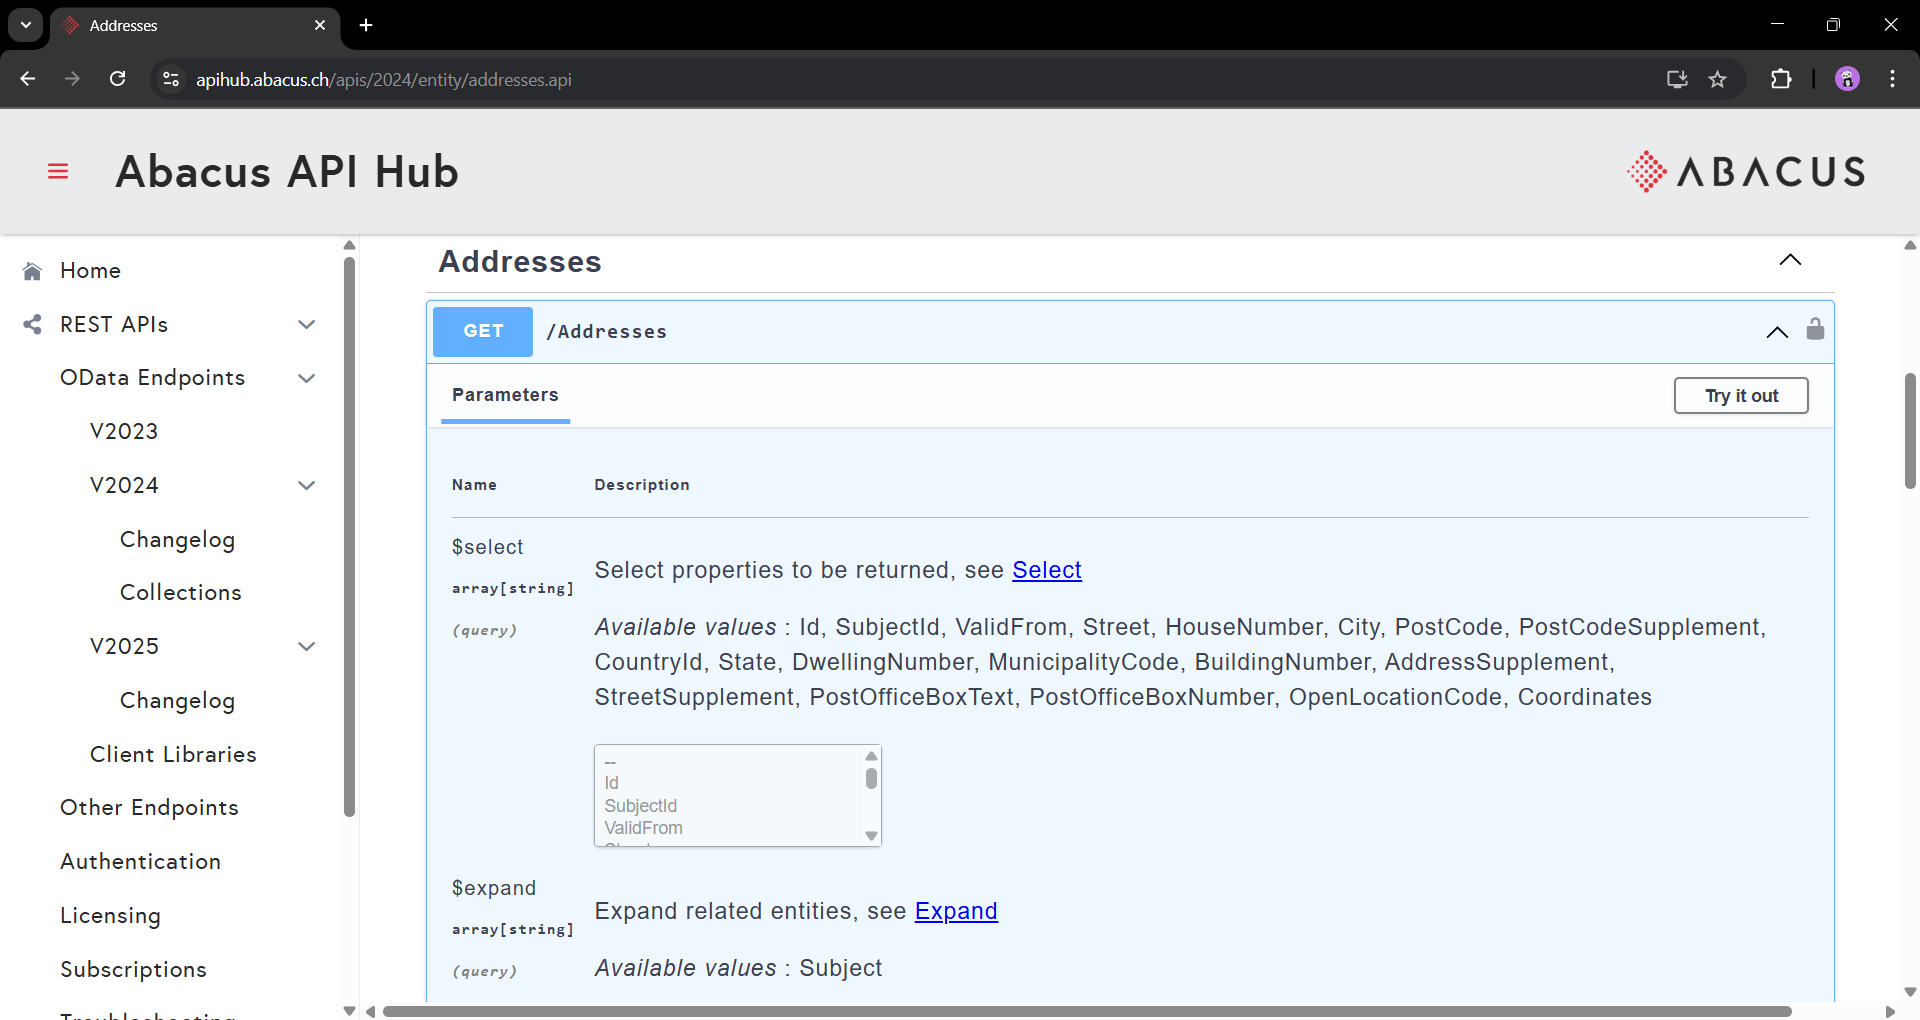Select the Parameters tab
This screenshot has height=1020, width=1920.
(x=505, y=395)
